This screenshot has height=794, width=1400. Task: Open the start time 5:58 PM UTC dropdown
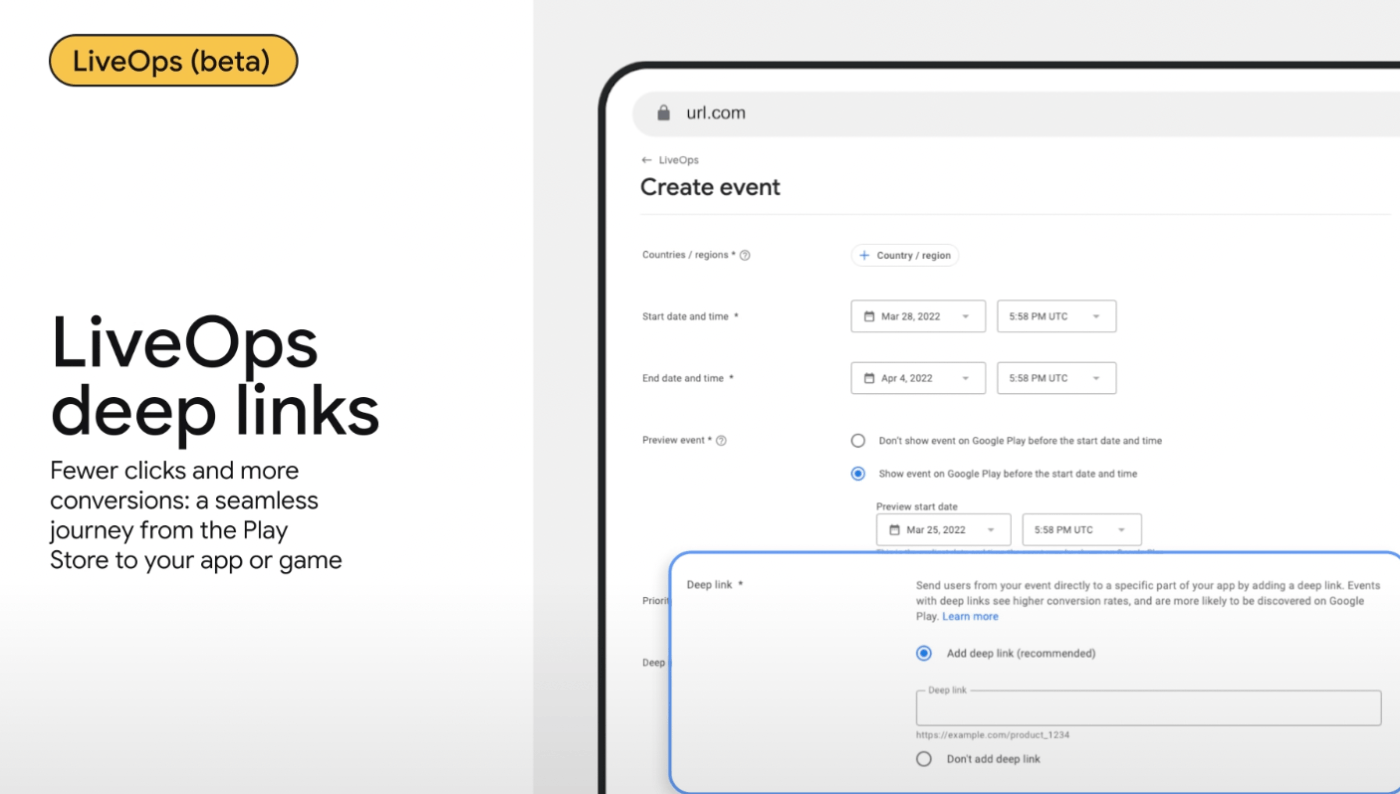[x=1057, y=316]
